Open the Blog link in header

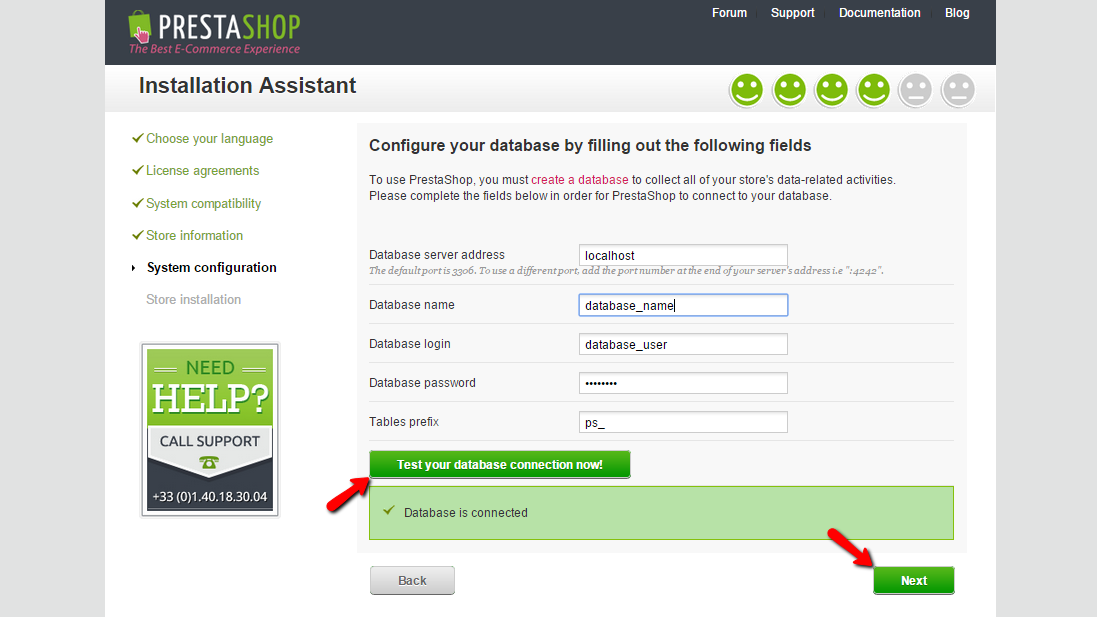[957, 13]
